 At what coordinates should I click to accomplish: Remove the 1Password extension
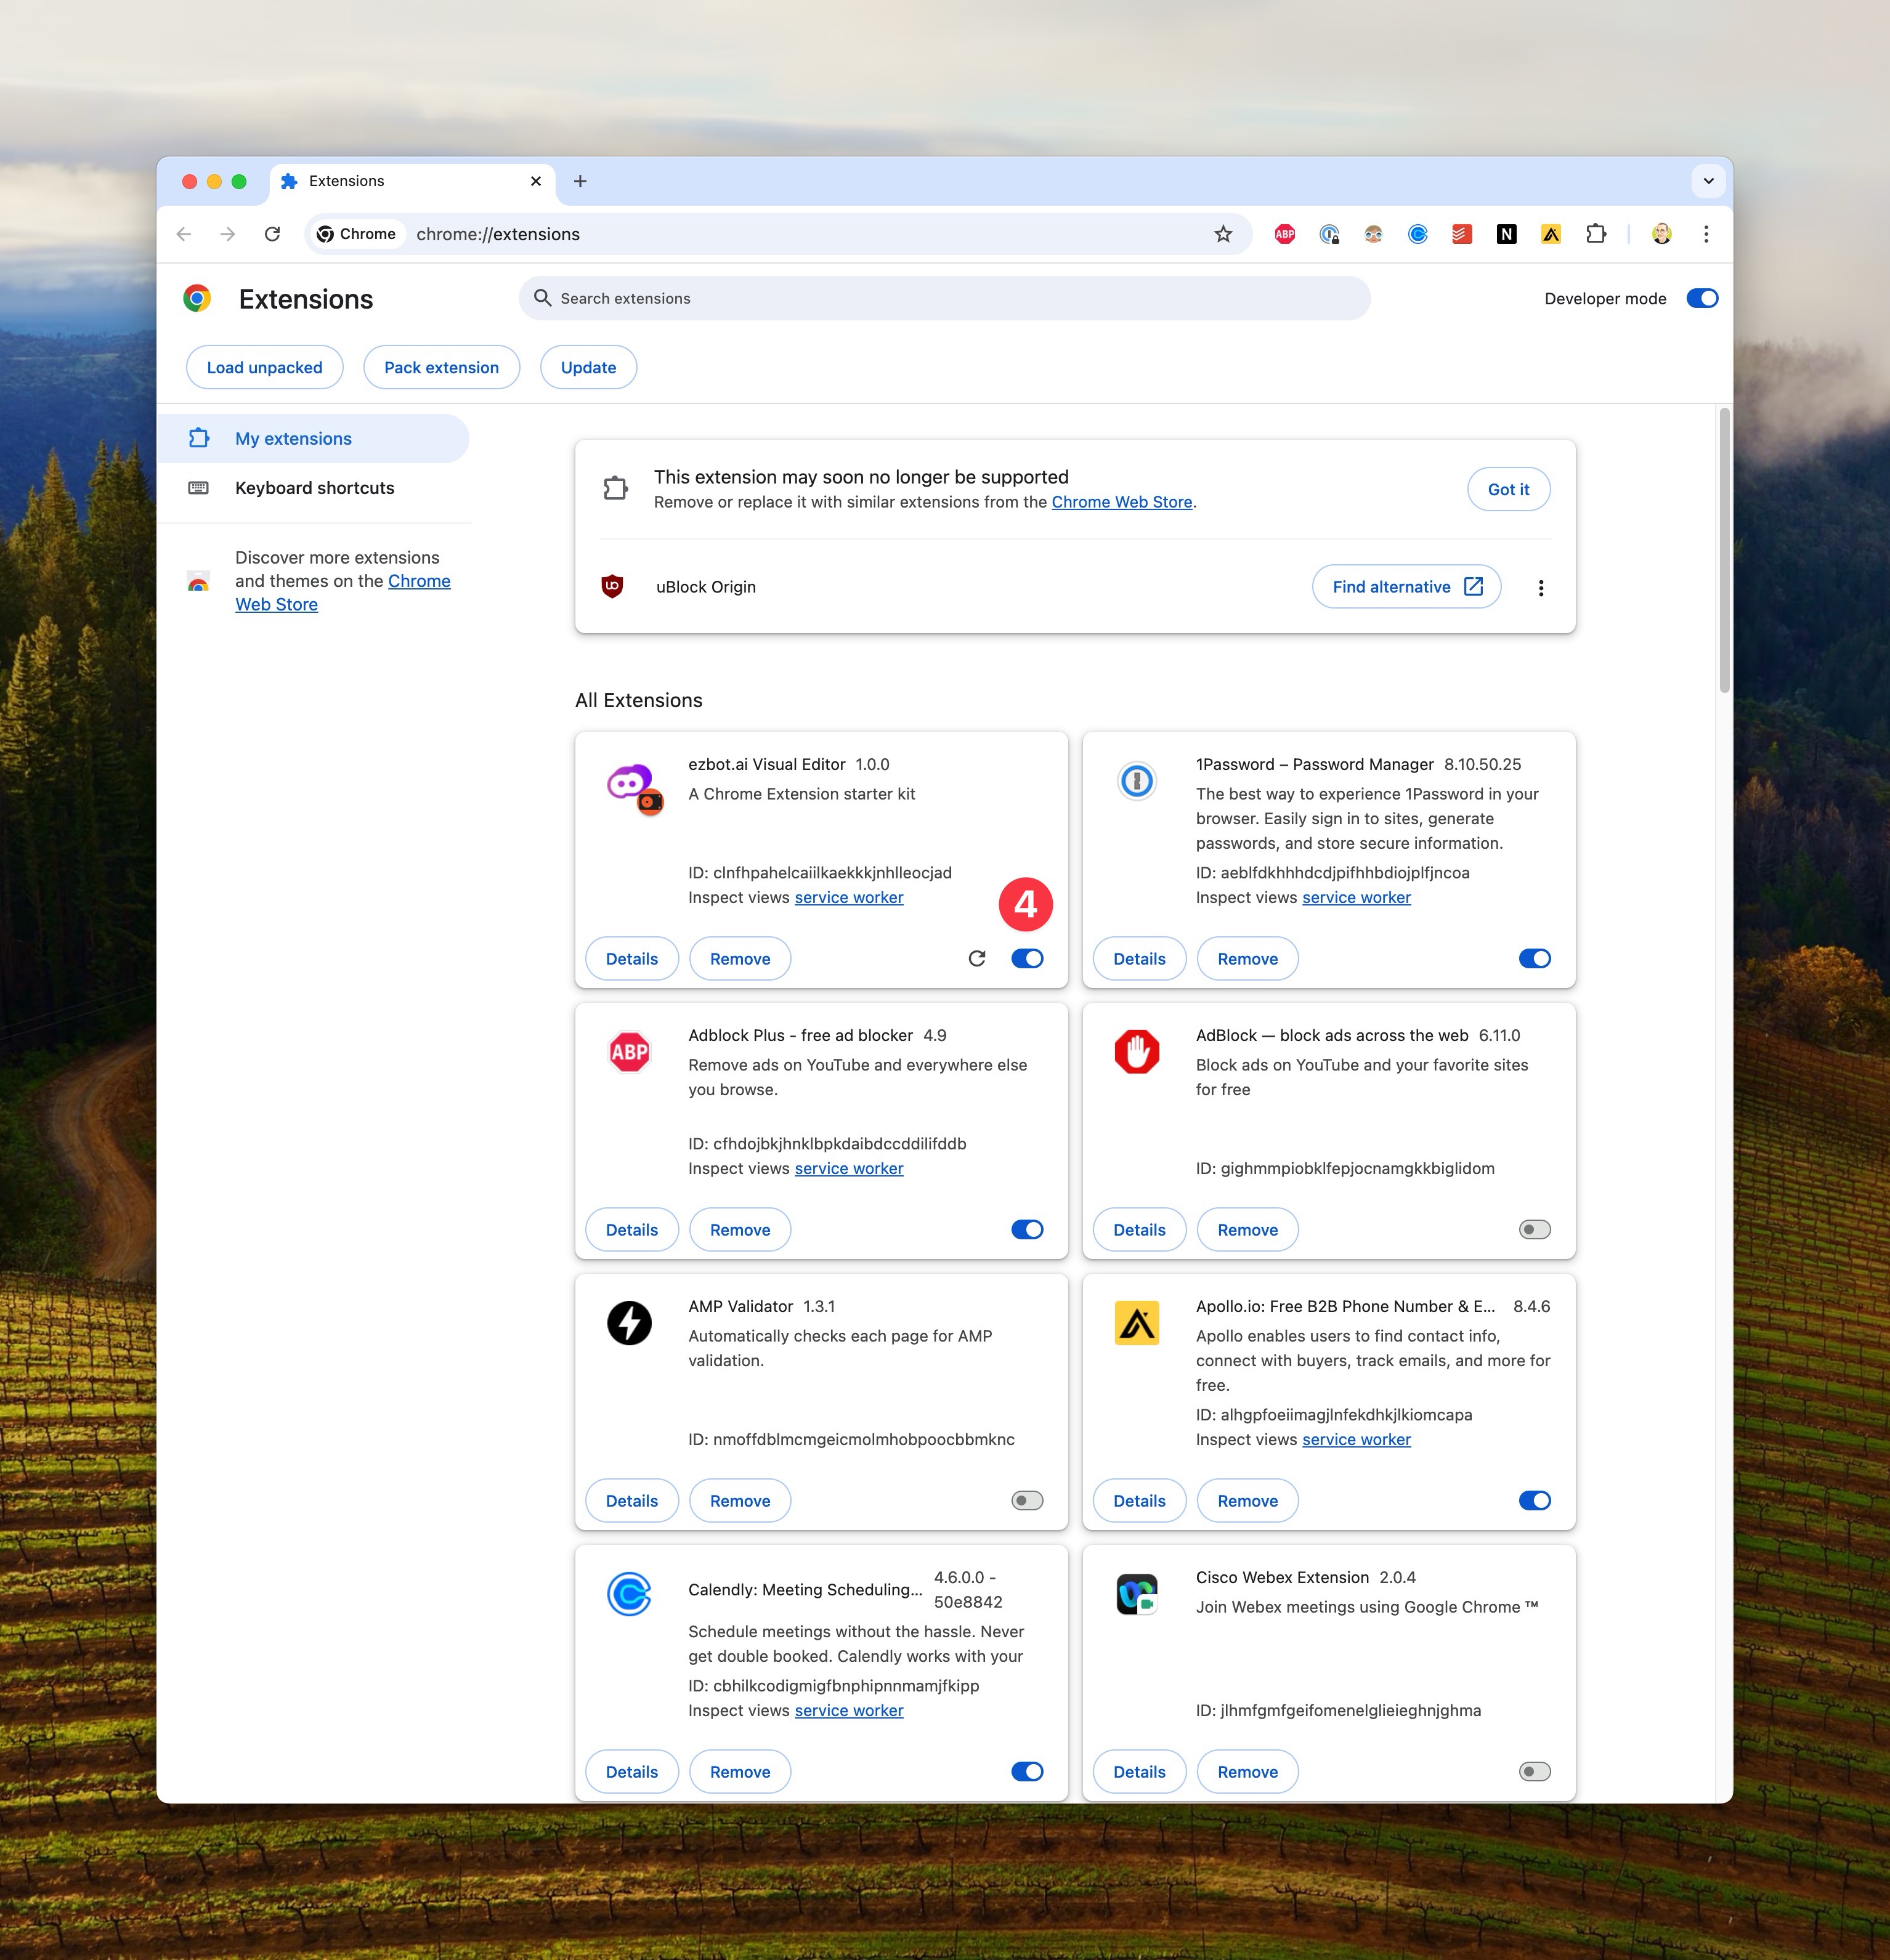tap(1247, 958)
